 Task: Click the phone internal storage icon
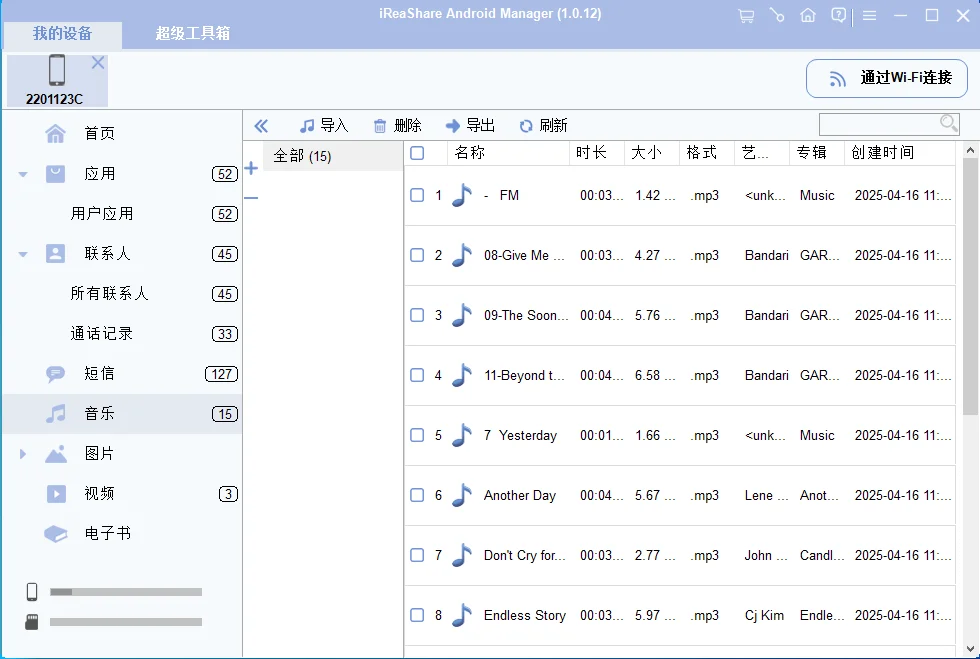coord(32,591)
